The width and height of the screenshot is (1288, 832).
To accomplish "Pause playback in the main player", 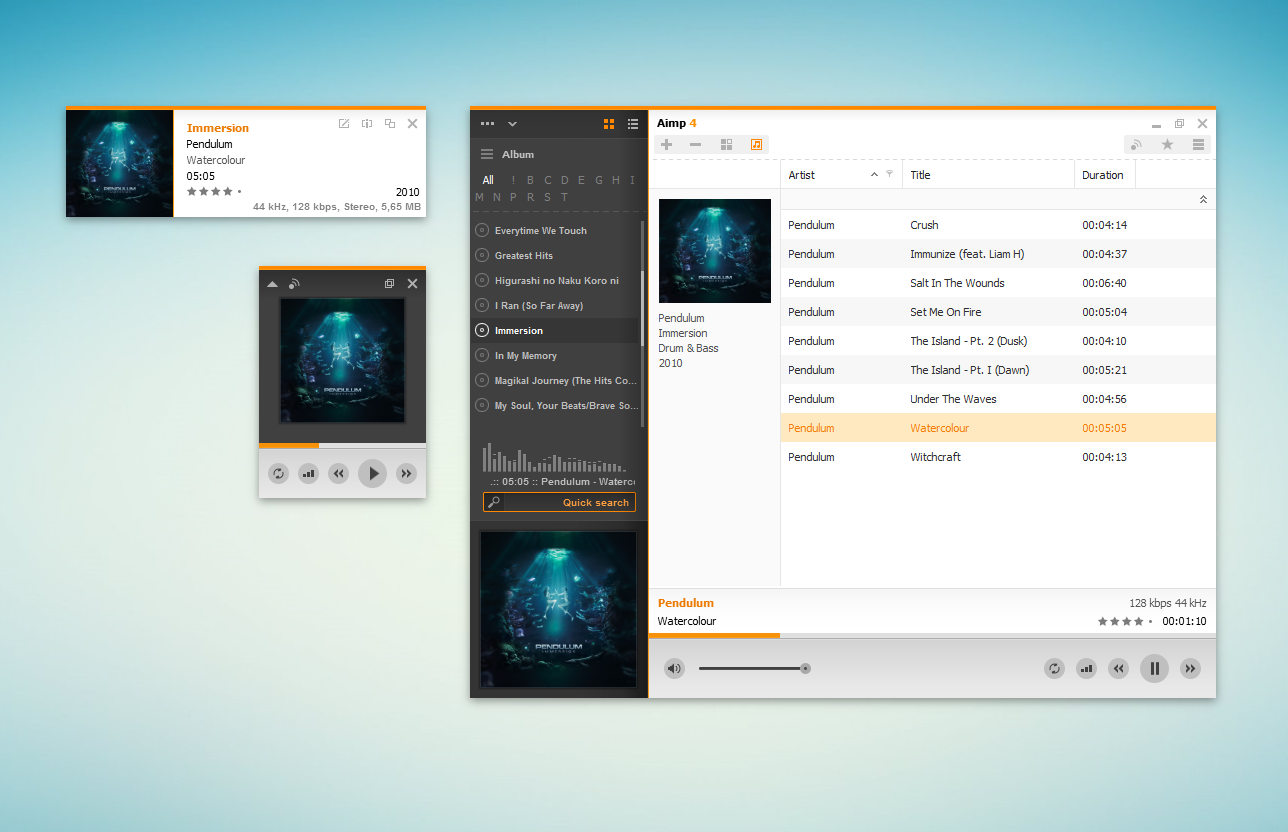I will point(1154,668).
